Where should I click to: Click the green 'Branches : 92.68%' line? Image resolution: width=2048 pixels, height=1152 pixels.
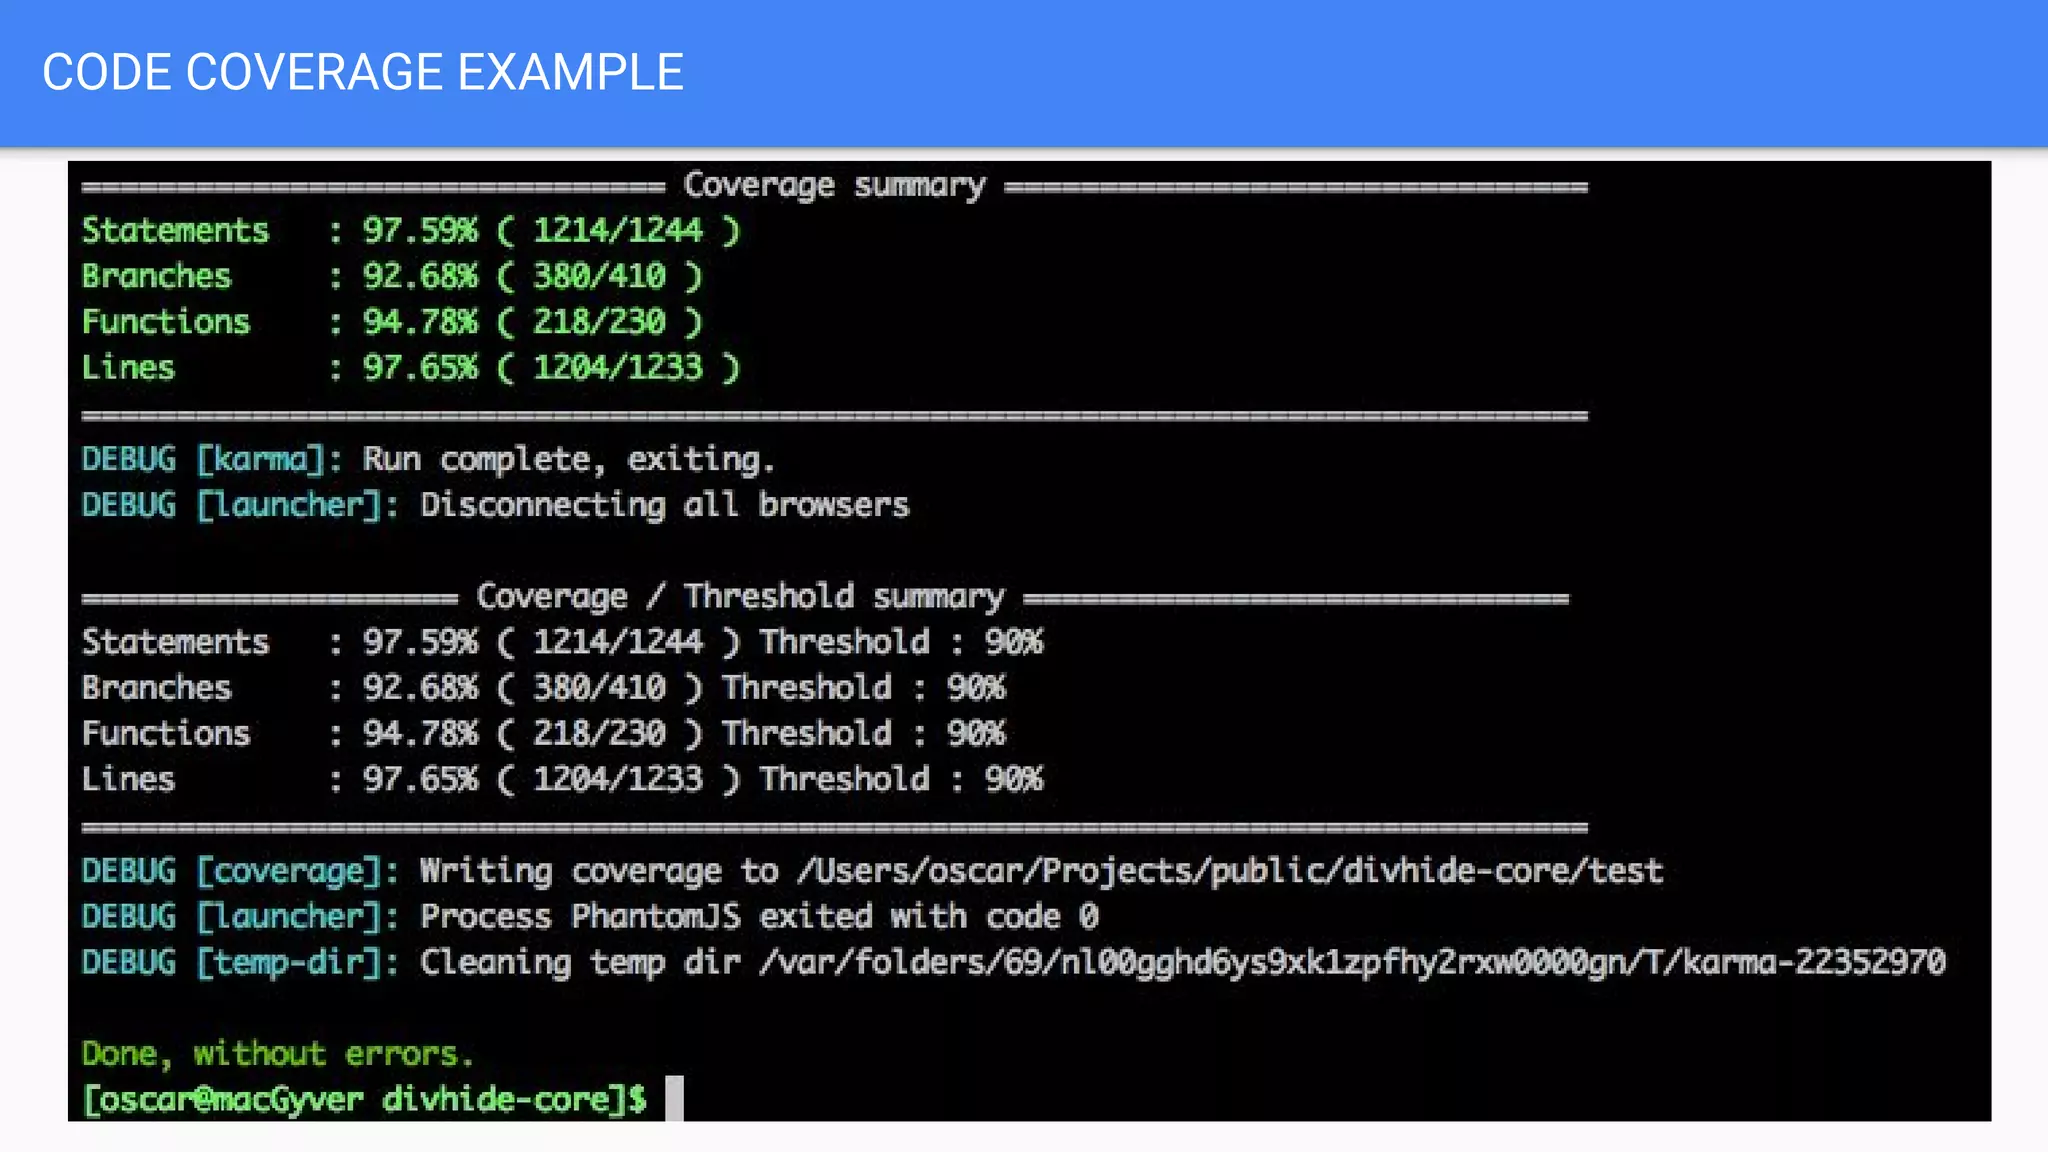(393, 277)
